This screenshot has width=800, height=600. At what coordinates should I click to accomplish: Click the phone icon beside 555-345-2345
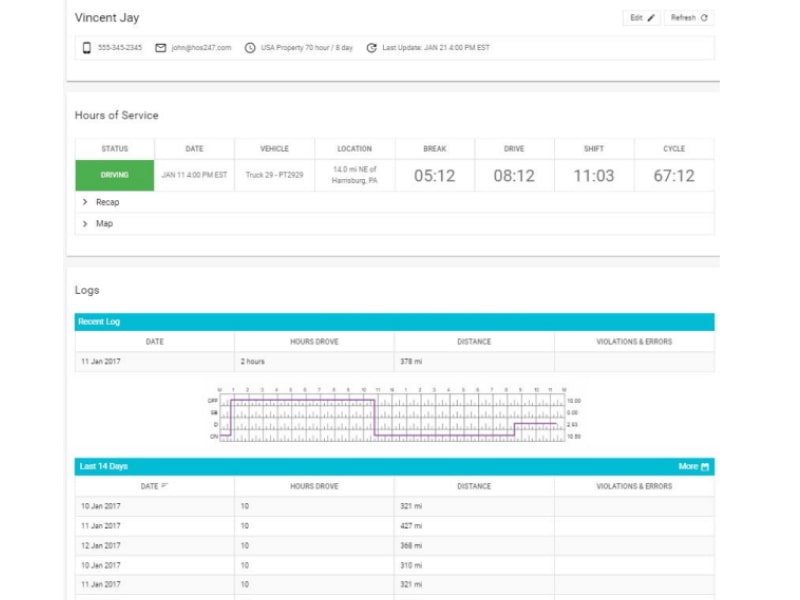pos(87,48)
